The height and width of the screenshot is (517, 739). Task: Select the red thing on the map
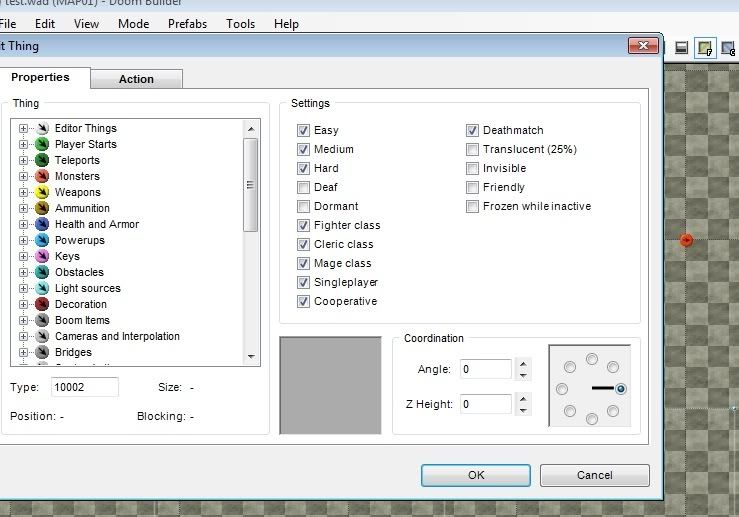click(686, 240)
